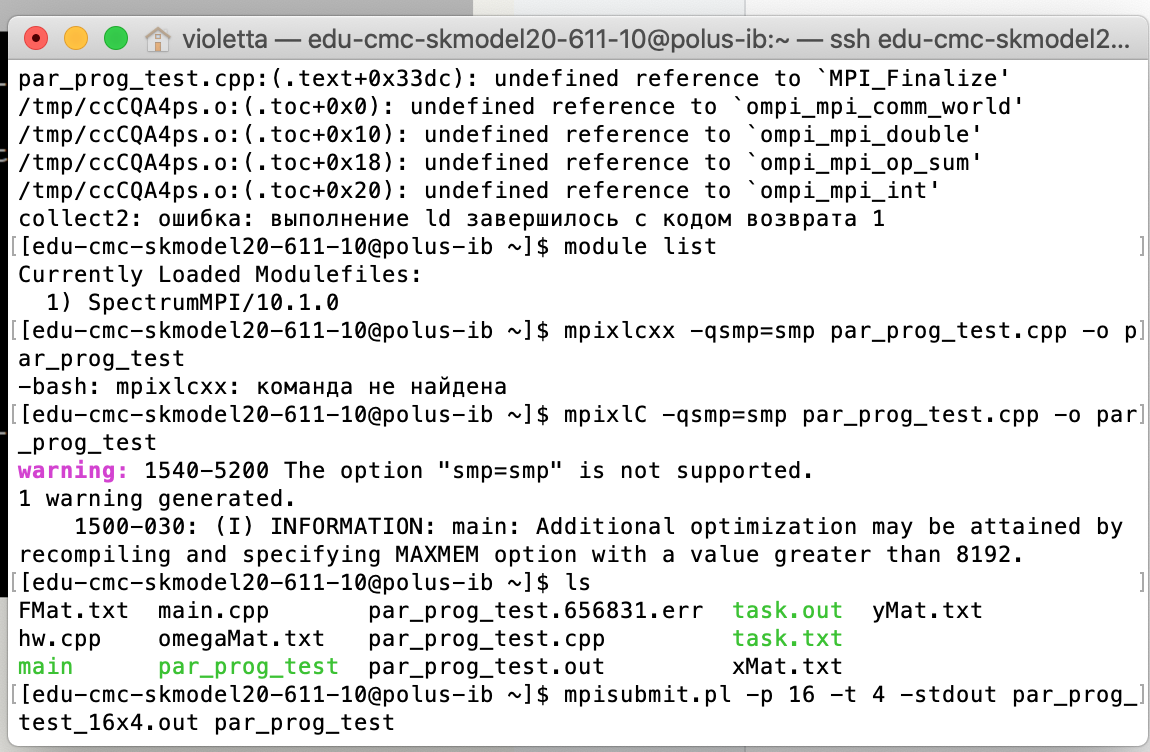This screenshot has width=1150, height=752.
Task: Click the 'yMat.txt' filename
Action: pos(927,610)
